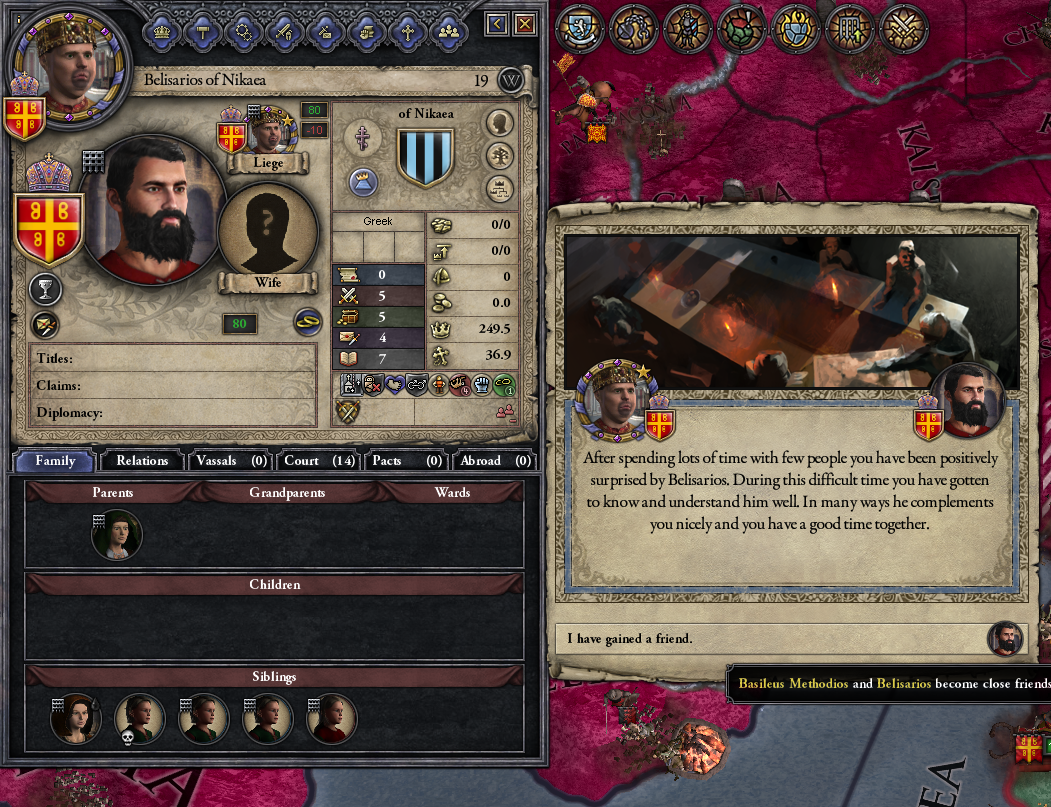
Task: Open the Council hammer icon tab
Action: (202, 31)
